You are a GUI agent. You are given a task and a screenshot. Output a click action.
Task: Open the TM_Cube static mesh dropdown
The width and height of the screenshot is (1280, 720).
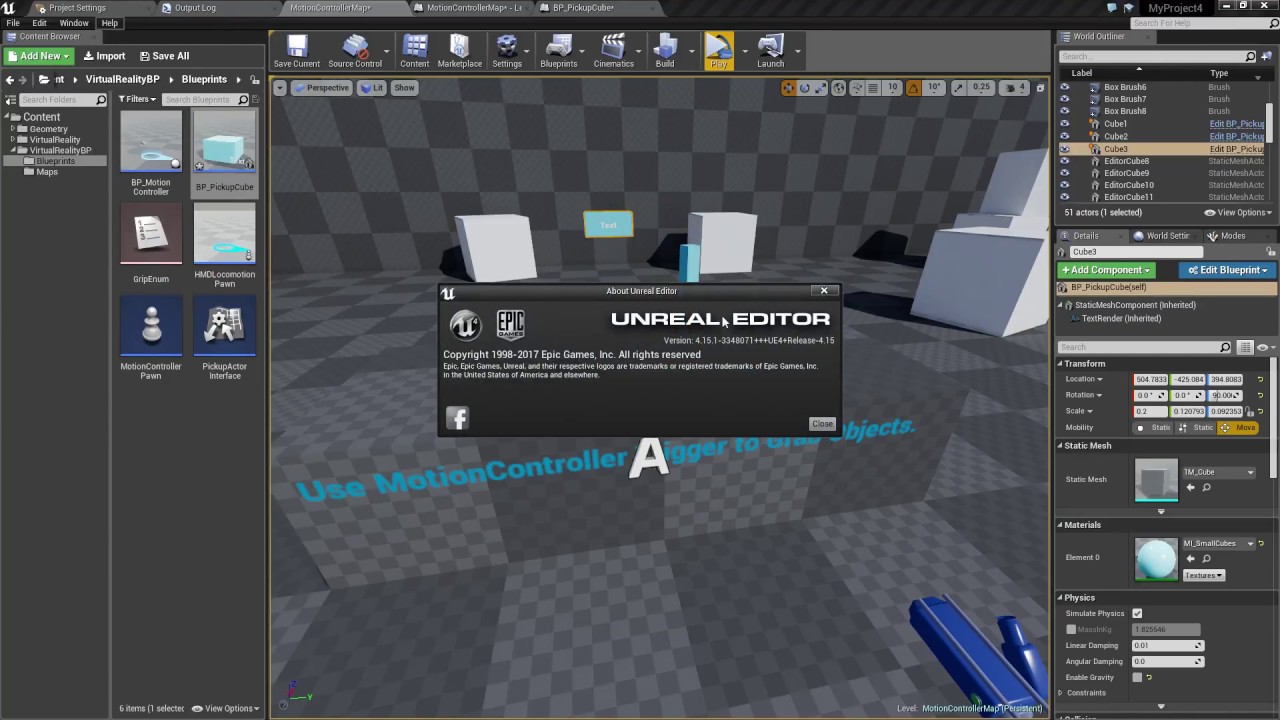pos(1219,472)
